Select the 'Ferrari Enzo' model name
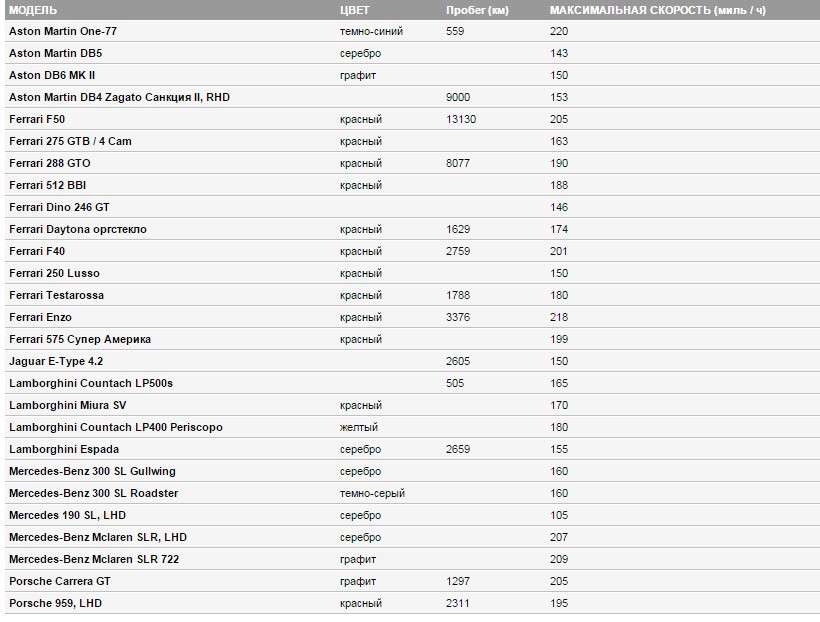The height and width of the screenshot is (622, 820). (40, 317)
